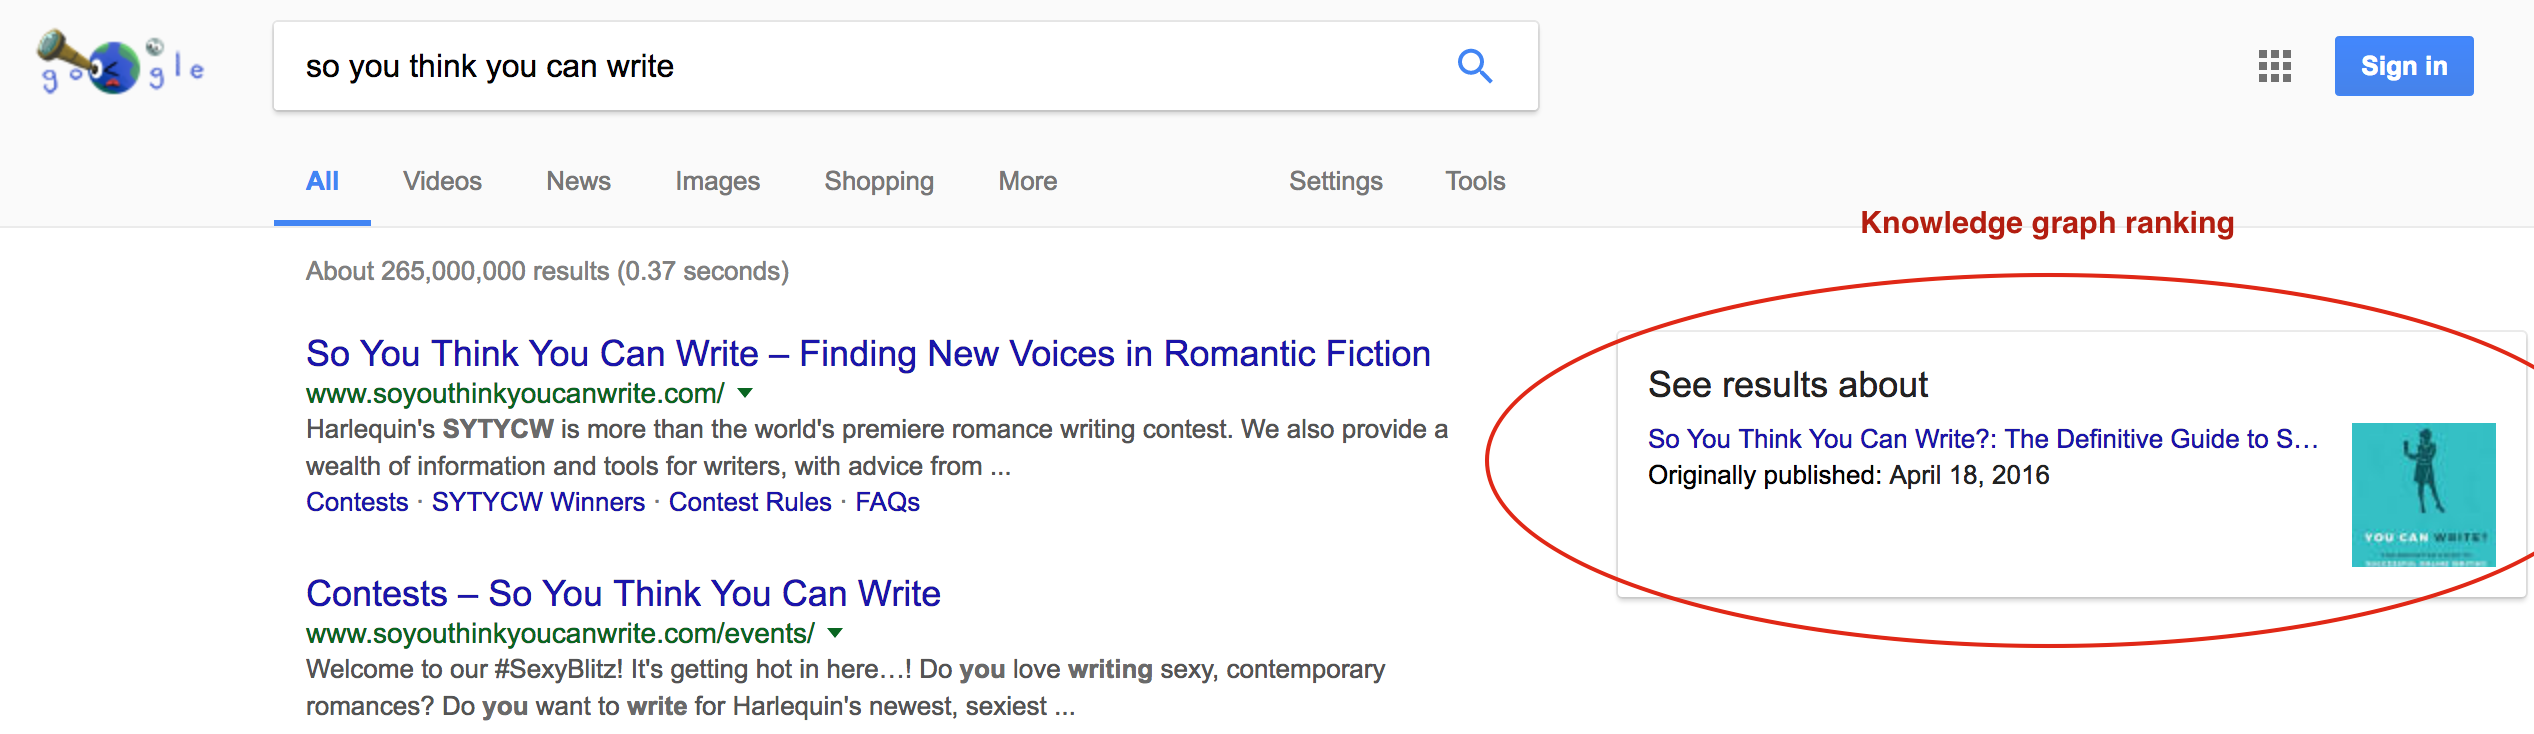Switch to the Images tab
This screenshot has width=2534, height=734.
[717, 181]
